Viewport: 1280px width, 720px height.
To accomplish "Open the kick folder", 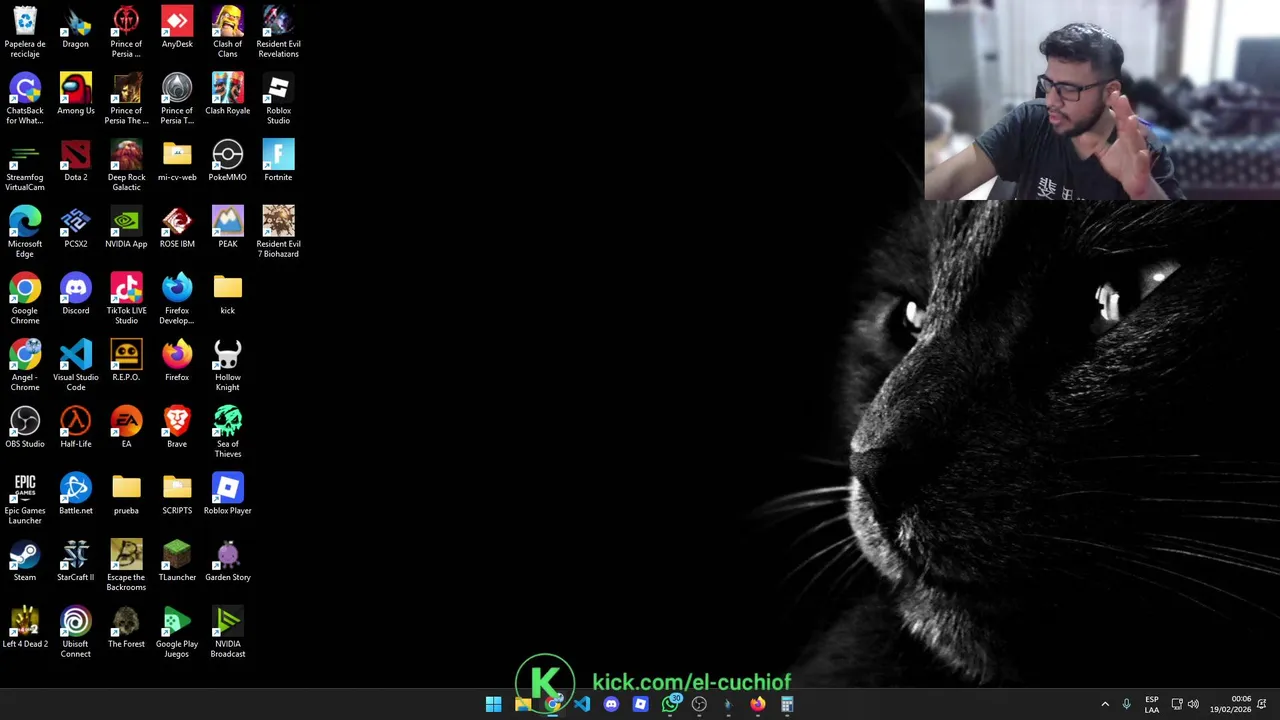I will pyautogui.click(x=227, y=294).
